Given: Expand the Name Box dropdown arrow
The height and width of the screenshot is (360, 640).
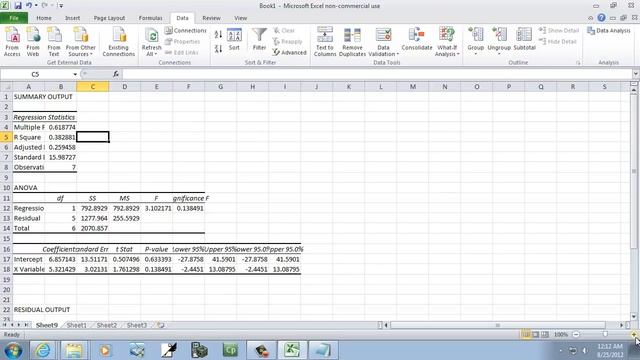Looking at the screenshot, I should [75, 74].
